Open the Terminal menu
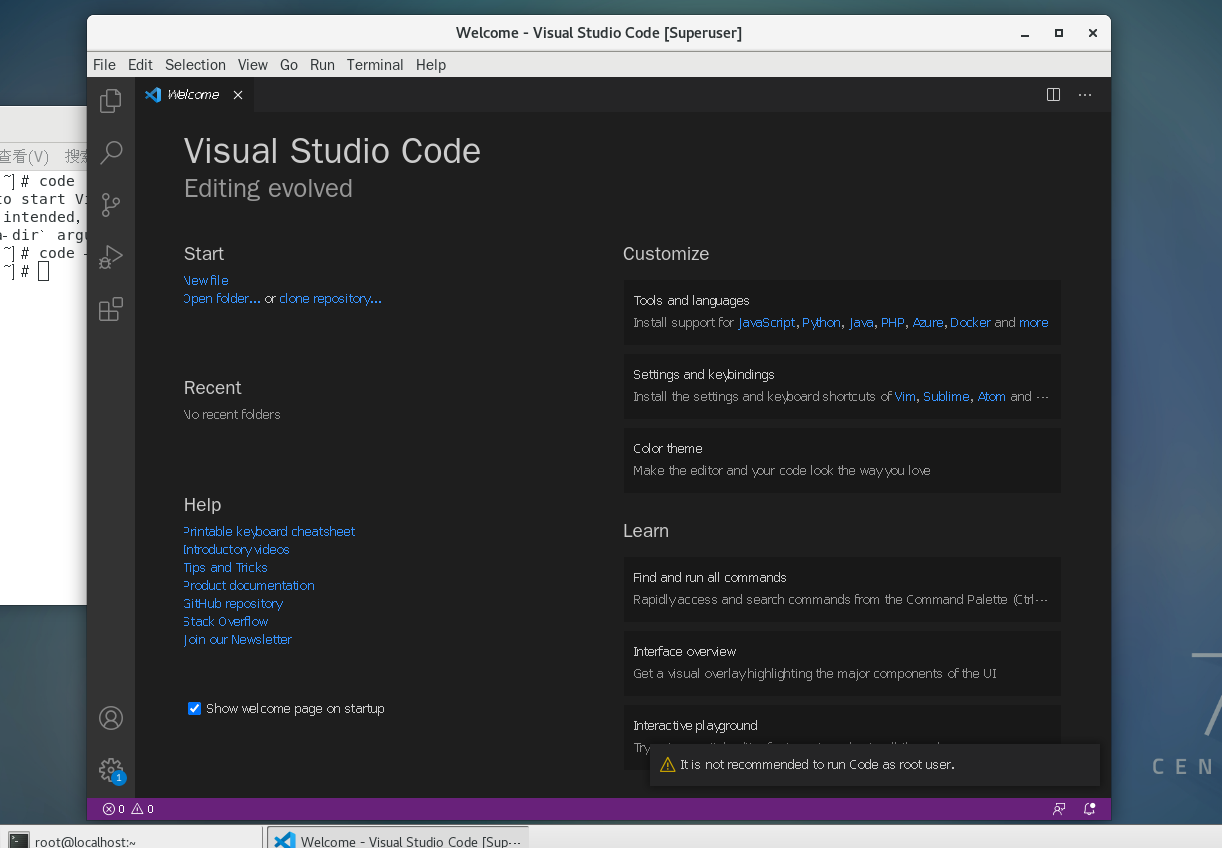The height and width of the screenshot is (848, 1222). tap(375, 65)
